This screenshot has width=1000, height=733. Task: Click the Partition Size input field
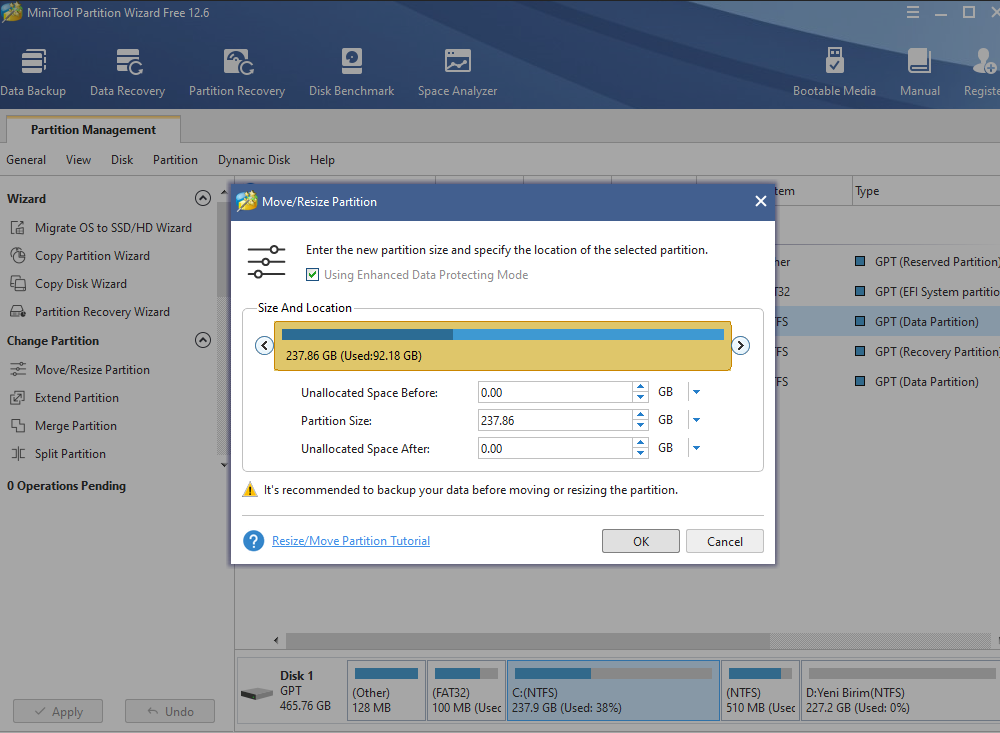555,420
